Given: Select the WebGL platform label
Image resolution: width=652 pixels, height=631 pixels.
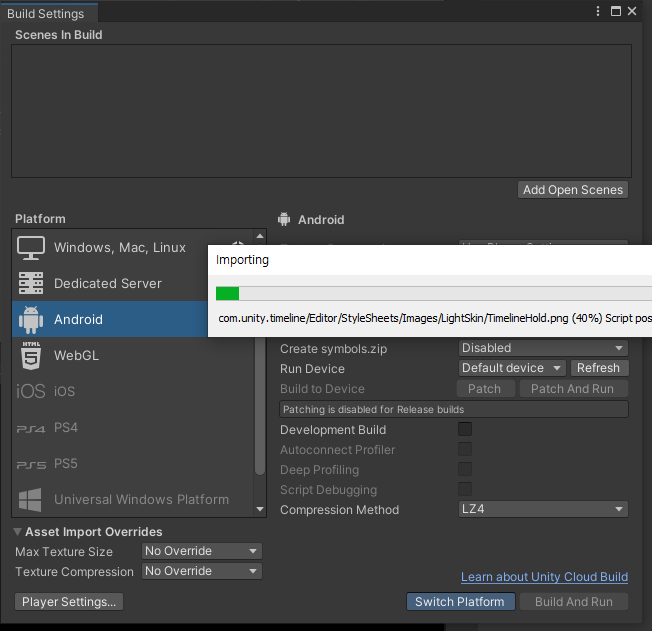Looking at the screenshot, I should click(77, 356).
